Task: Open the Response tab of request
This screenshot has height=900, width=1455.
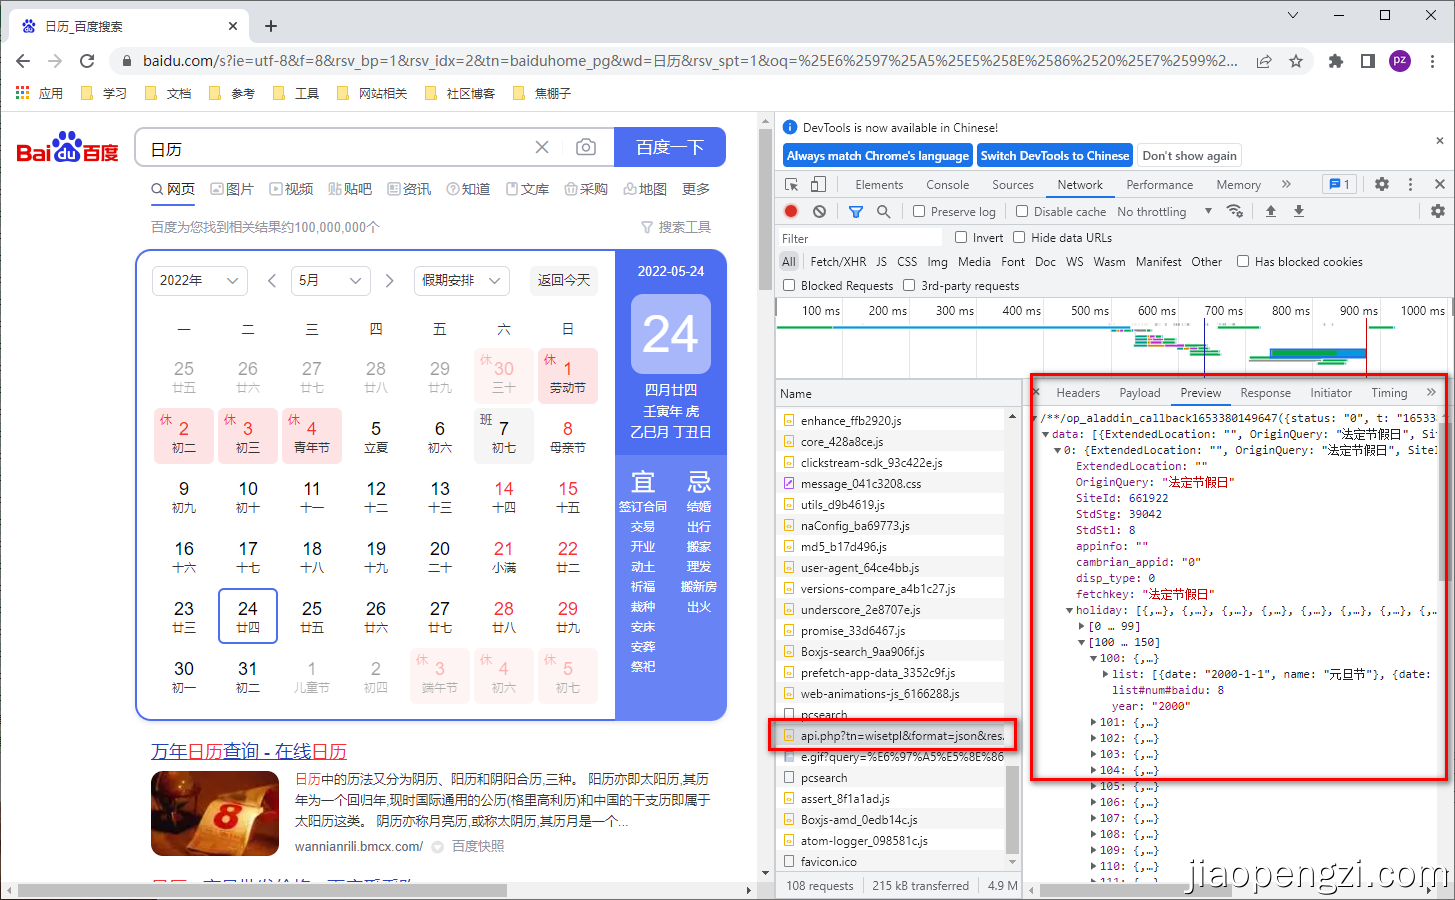Action: [x=1265, y=393]
